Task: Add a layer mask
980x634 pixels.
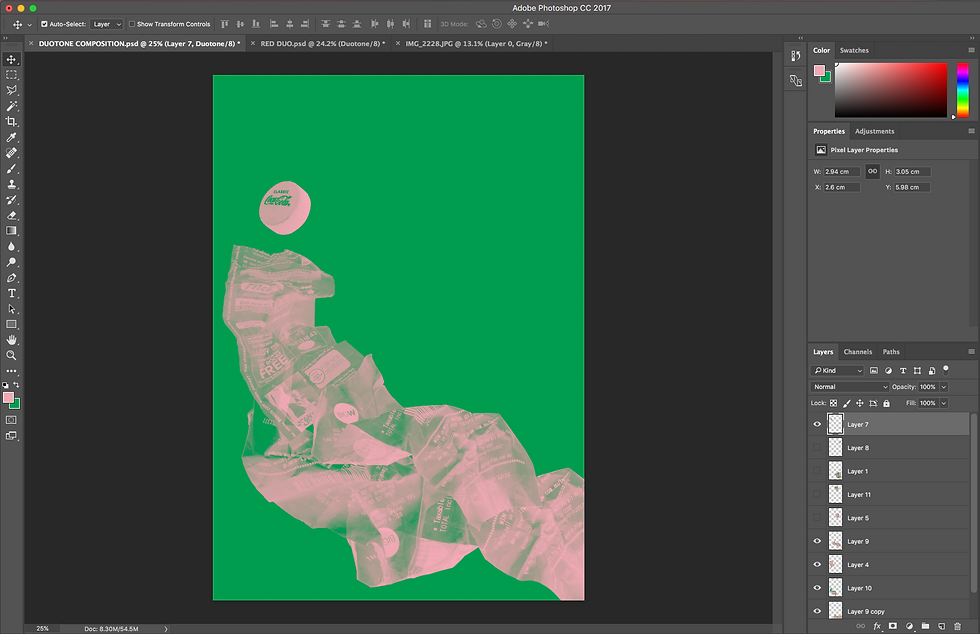Action: (892, 626)
